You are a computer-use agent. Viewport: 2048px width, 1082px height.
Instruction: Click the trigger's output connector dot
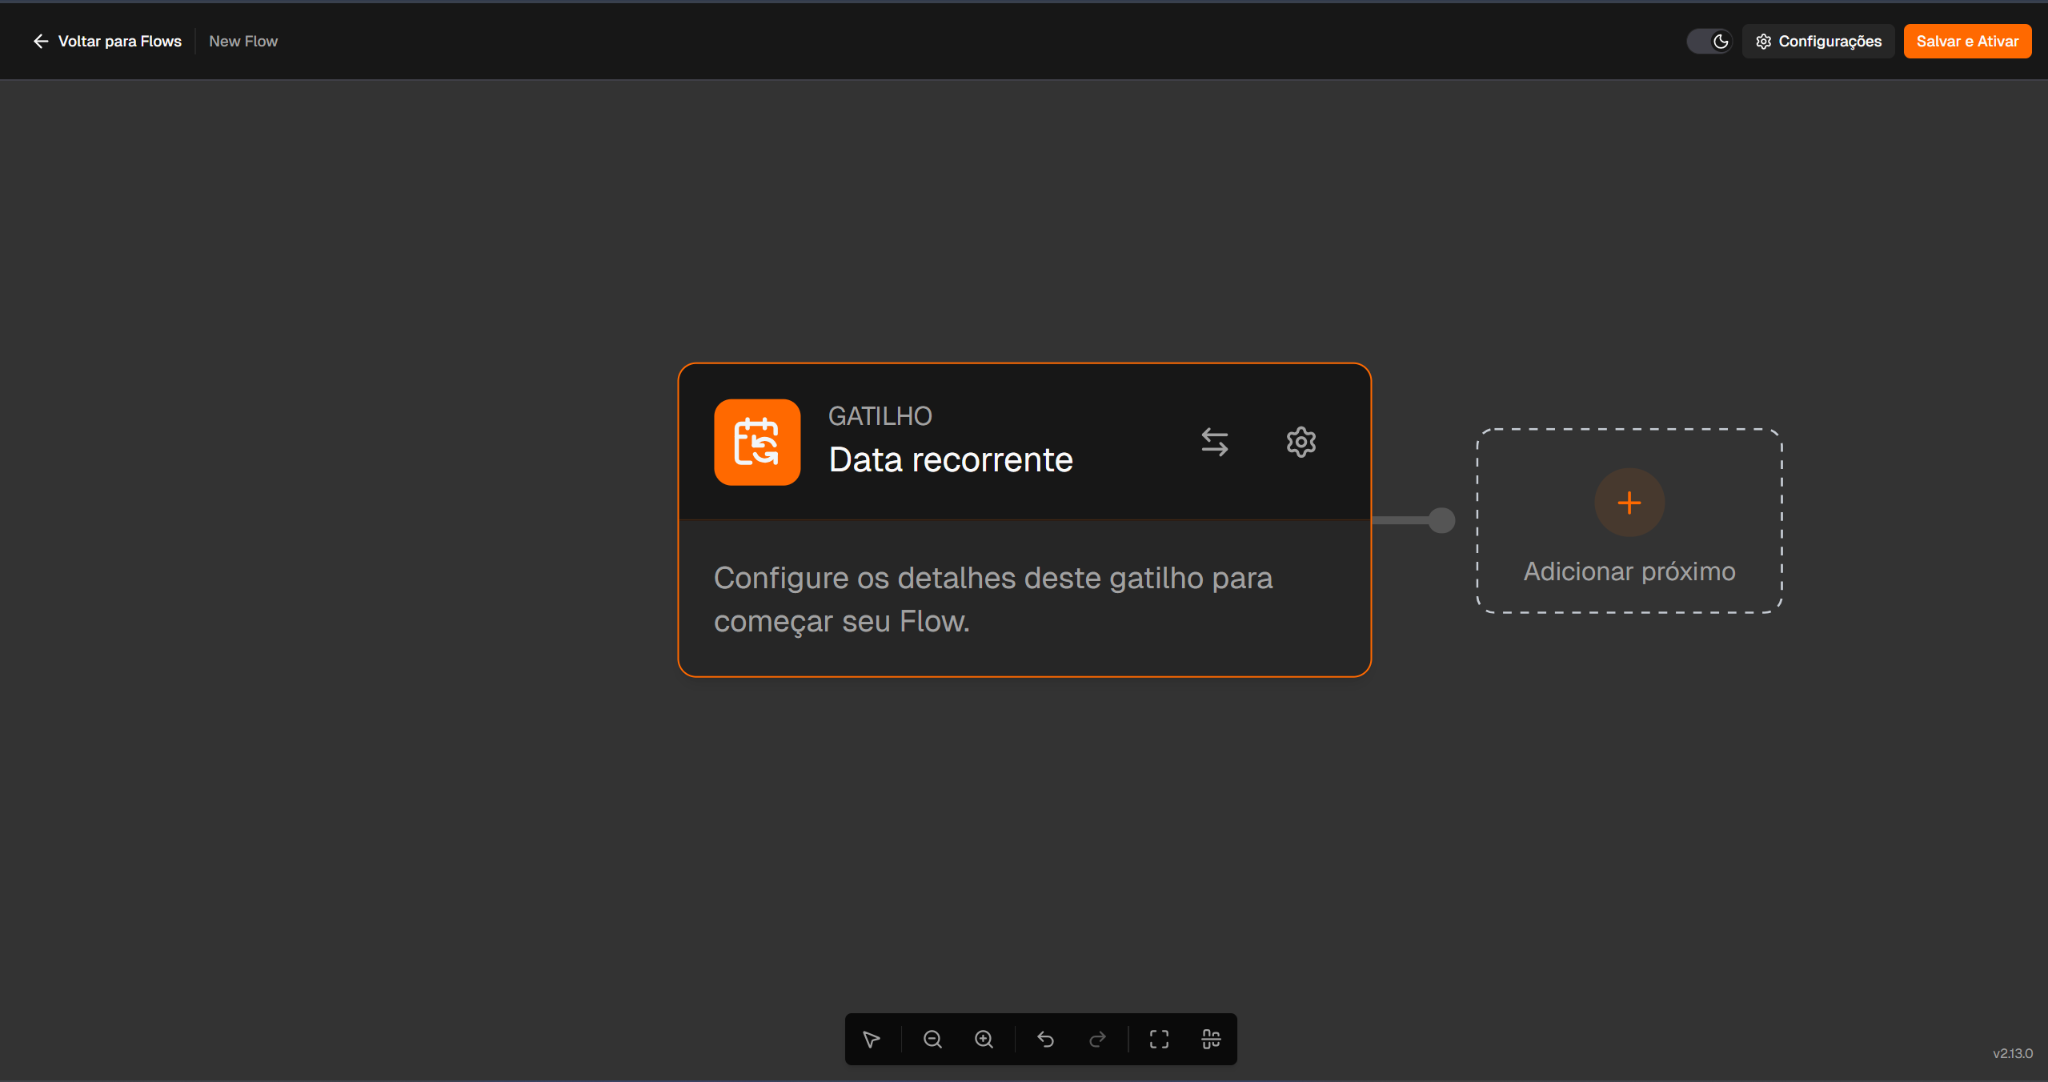point(1441,520)
